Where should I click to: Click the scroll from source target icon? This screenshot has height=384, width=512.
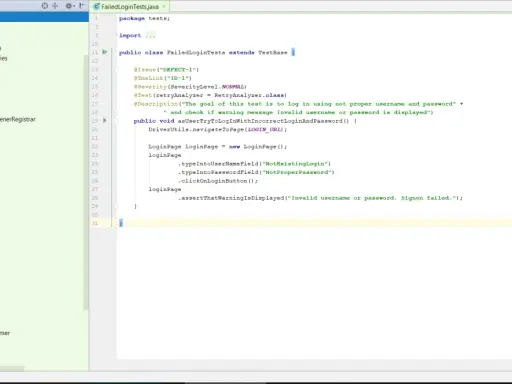pyautogui.click(x=45, y=6)
